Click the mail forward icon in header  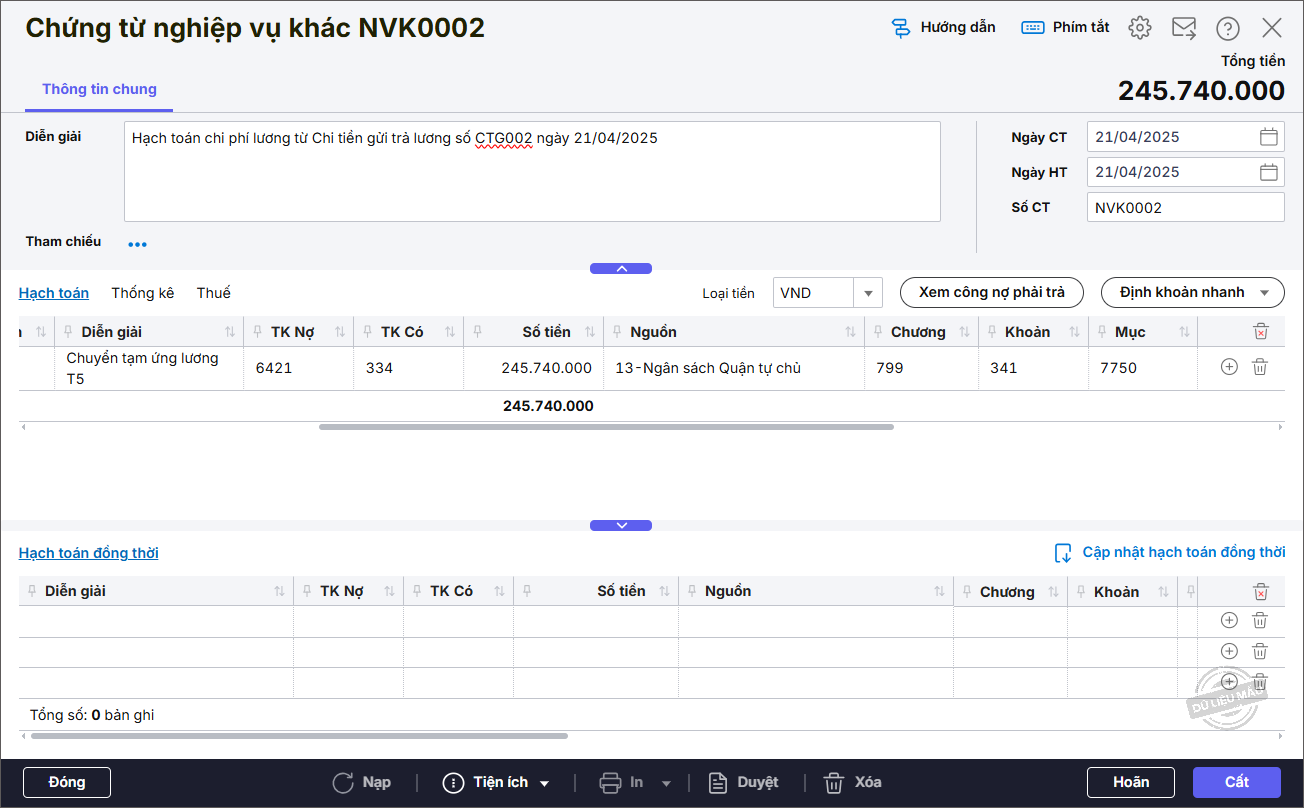[x=1184, y=28]
